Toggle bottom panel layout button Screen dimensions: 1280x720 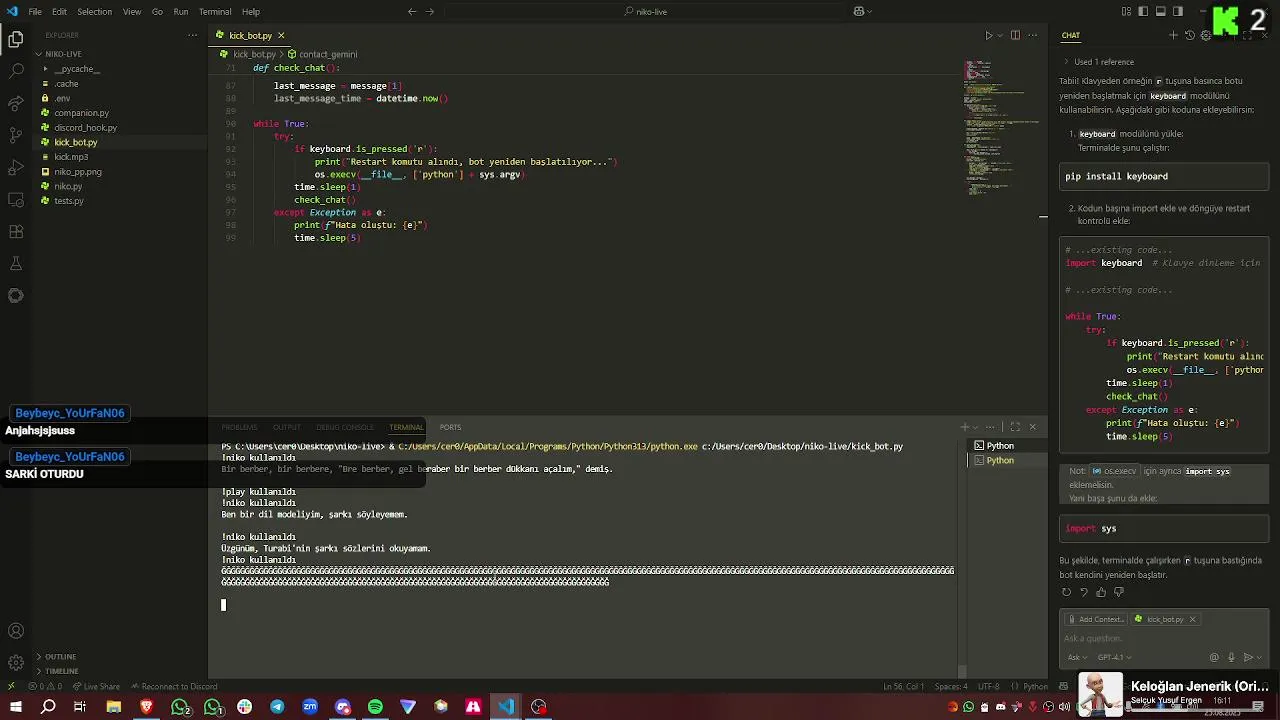point(1161,12)
